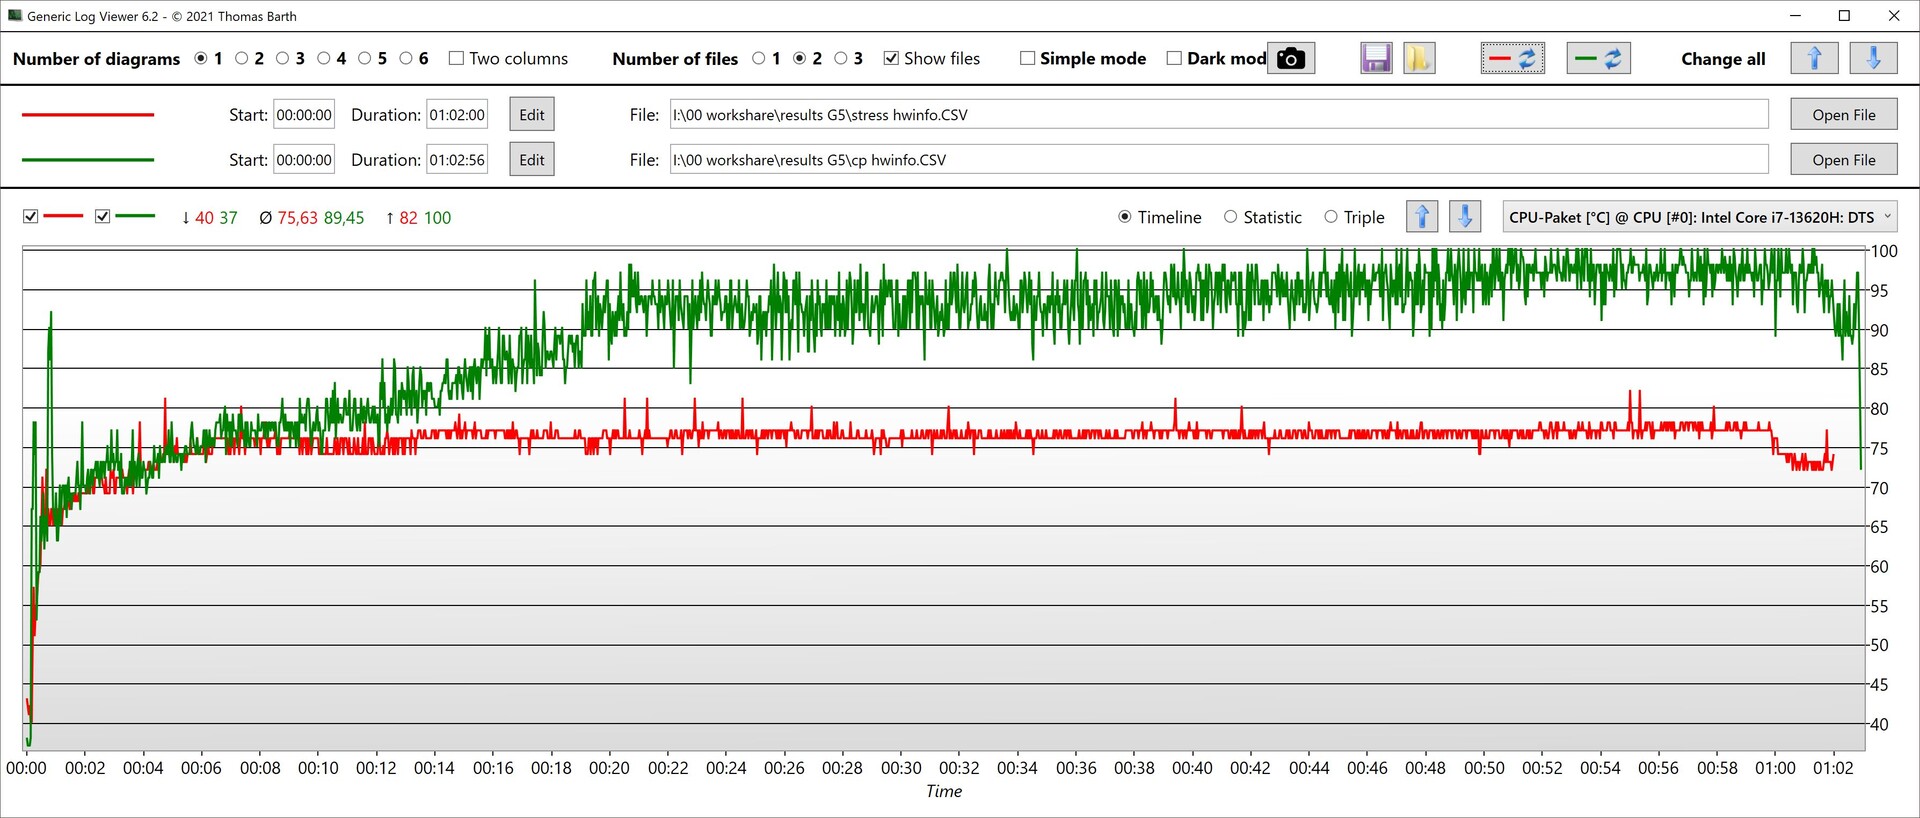
Task: Click up arrow beside sensor dropdown
Action: pos(1422,217)
